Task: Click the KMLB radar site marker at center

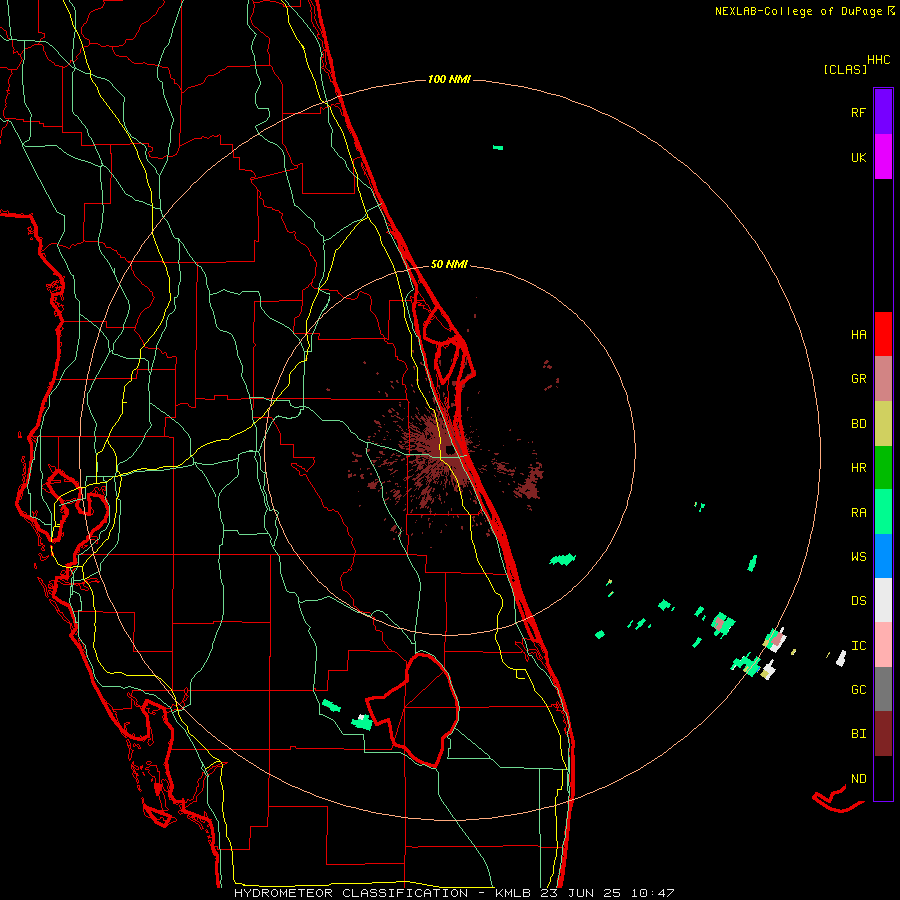Action: pos(450,449)
